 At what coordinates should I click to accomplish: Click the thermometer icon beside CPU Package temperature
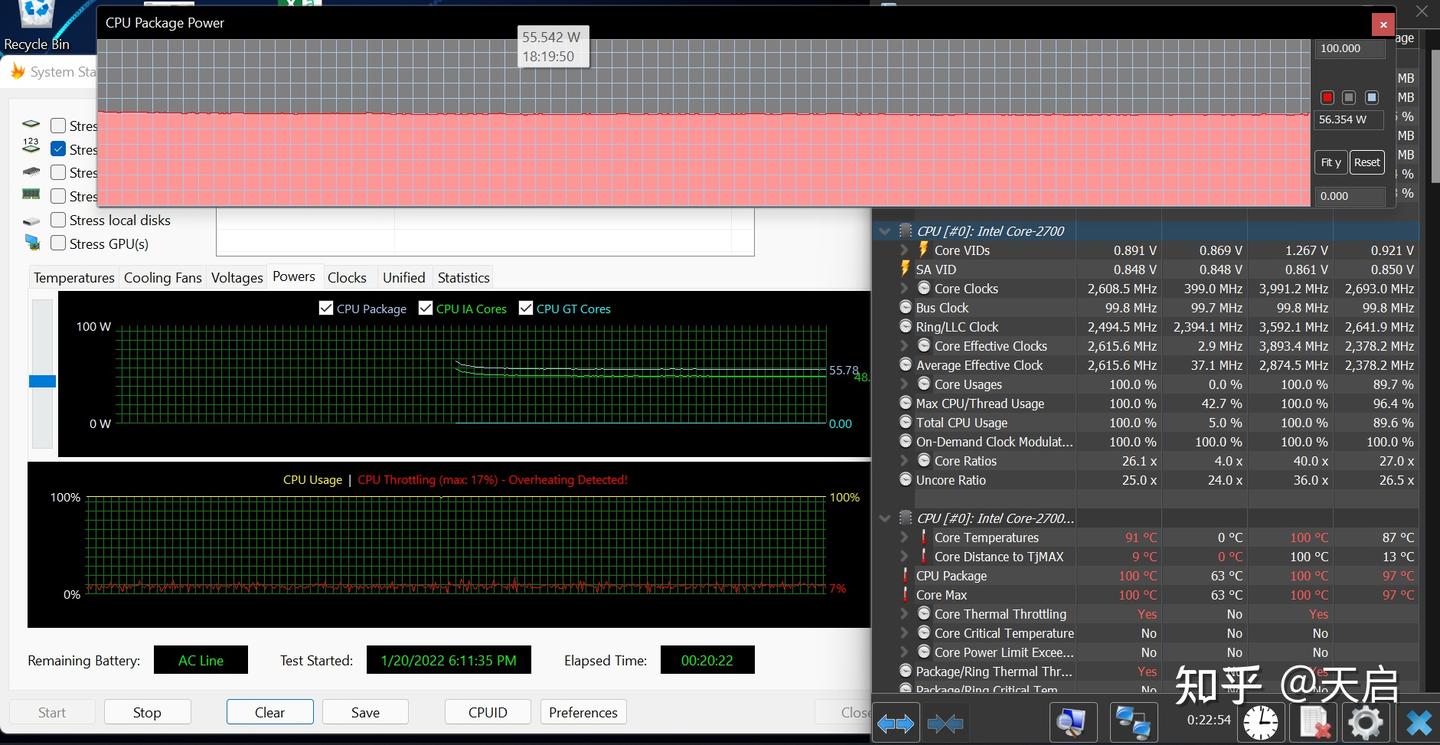coord(906,576)
